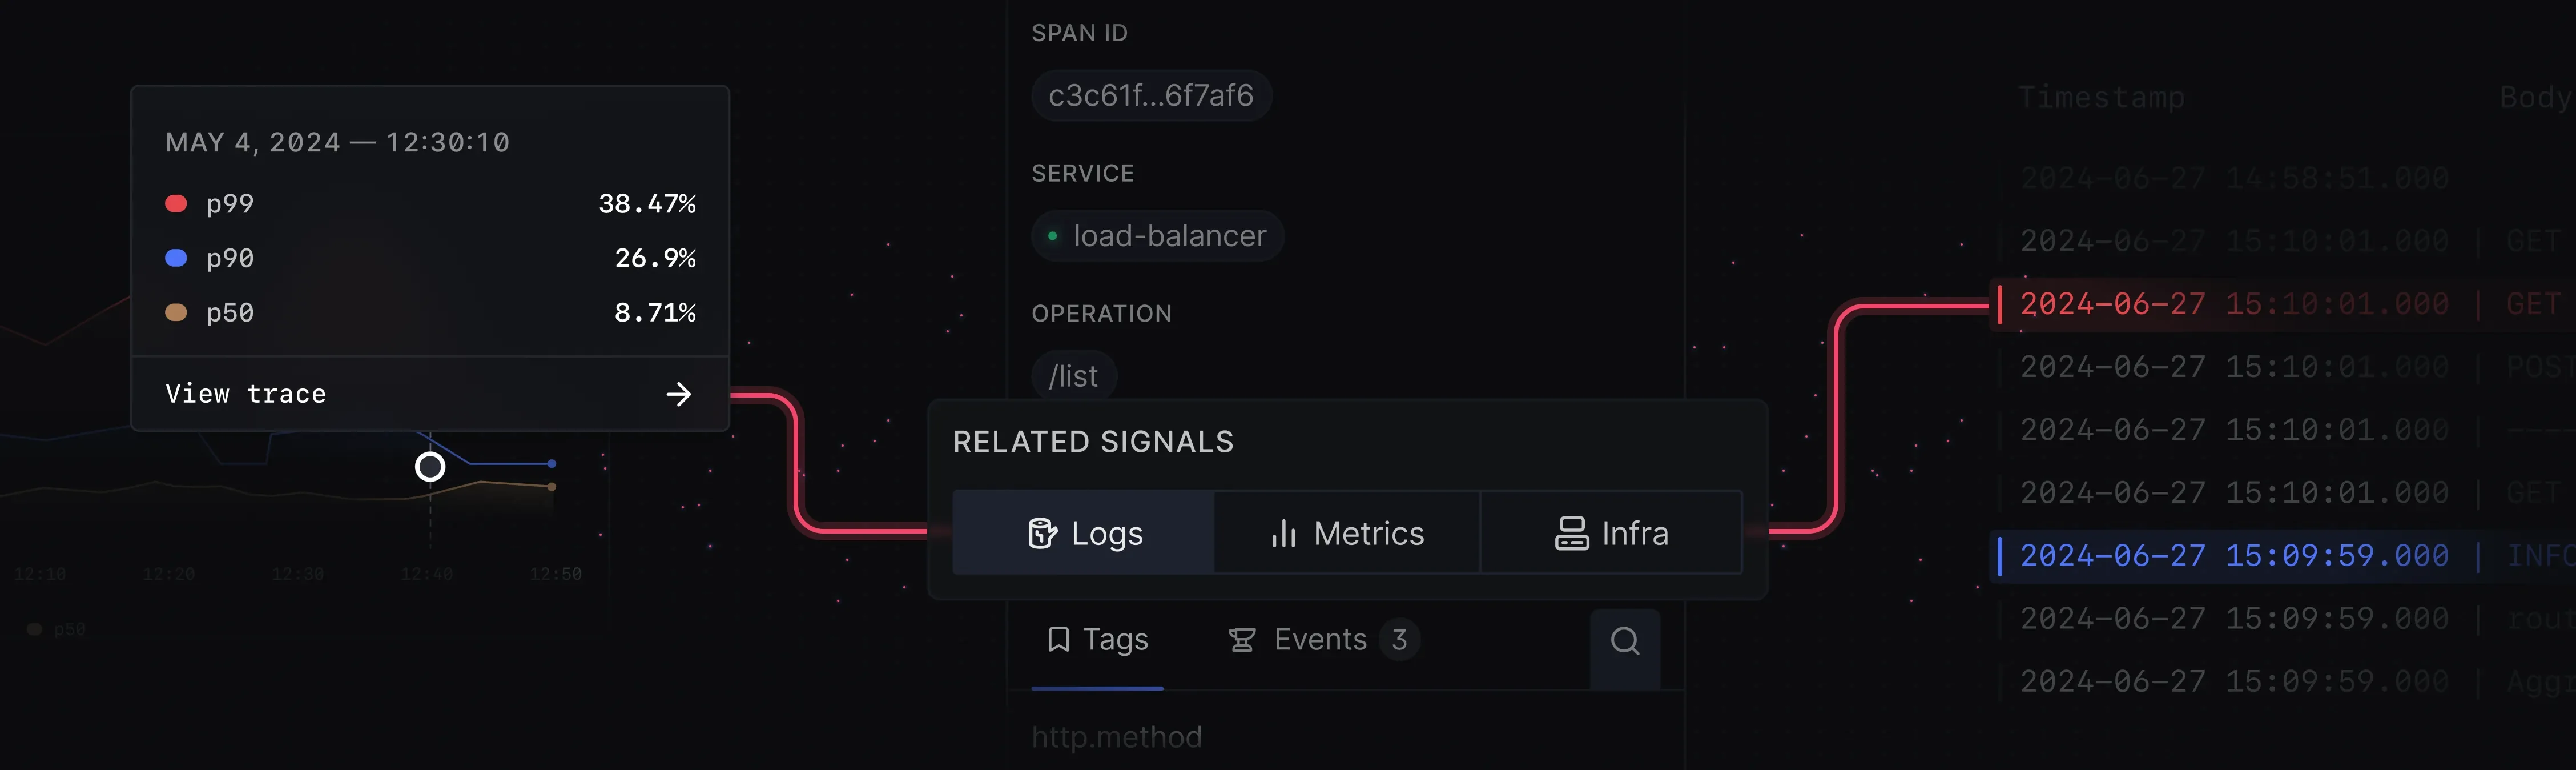Click the /list operation chip

(1073, 377)
